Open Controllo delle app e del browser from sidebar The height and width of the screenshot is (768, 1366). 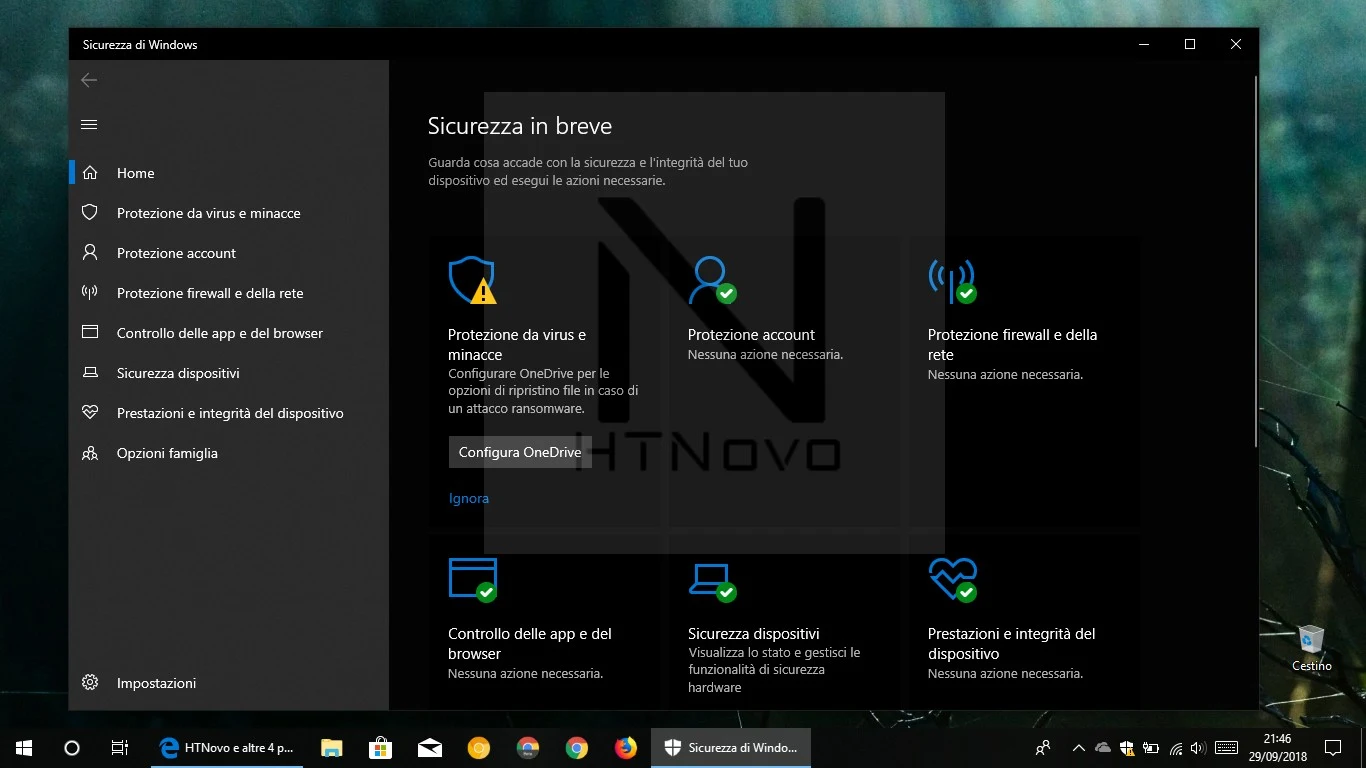(229, 333)
